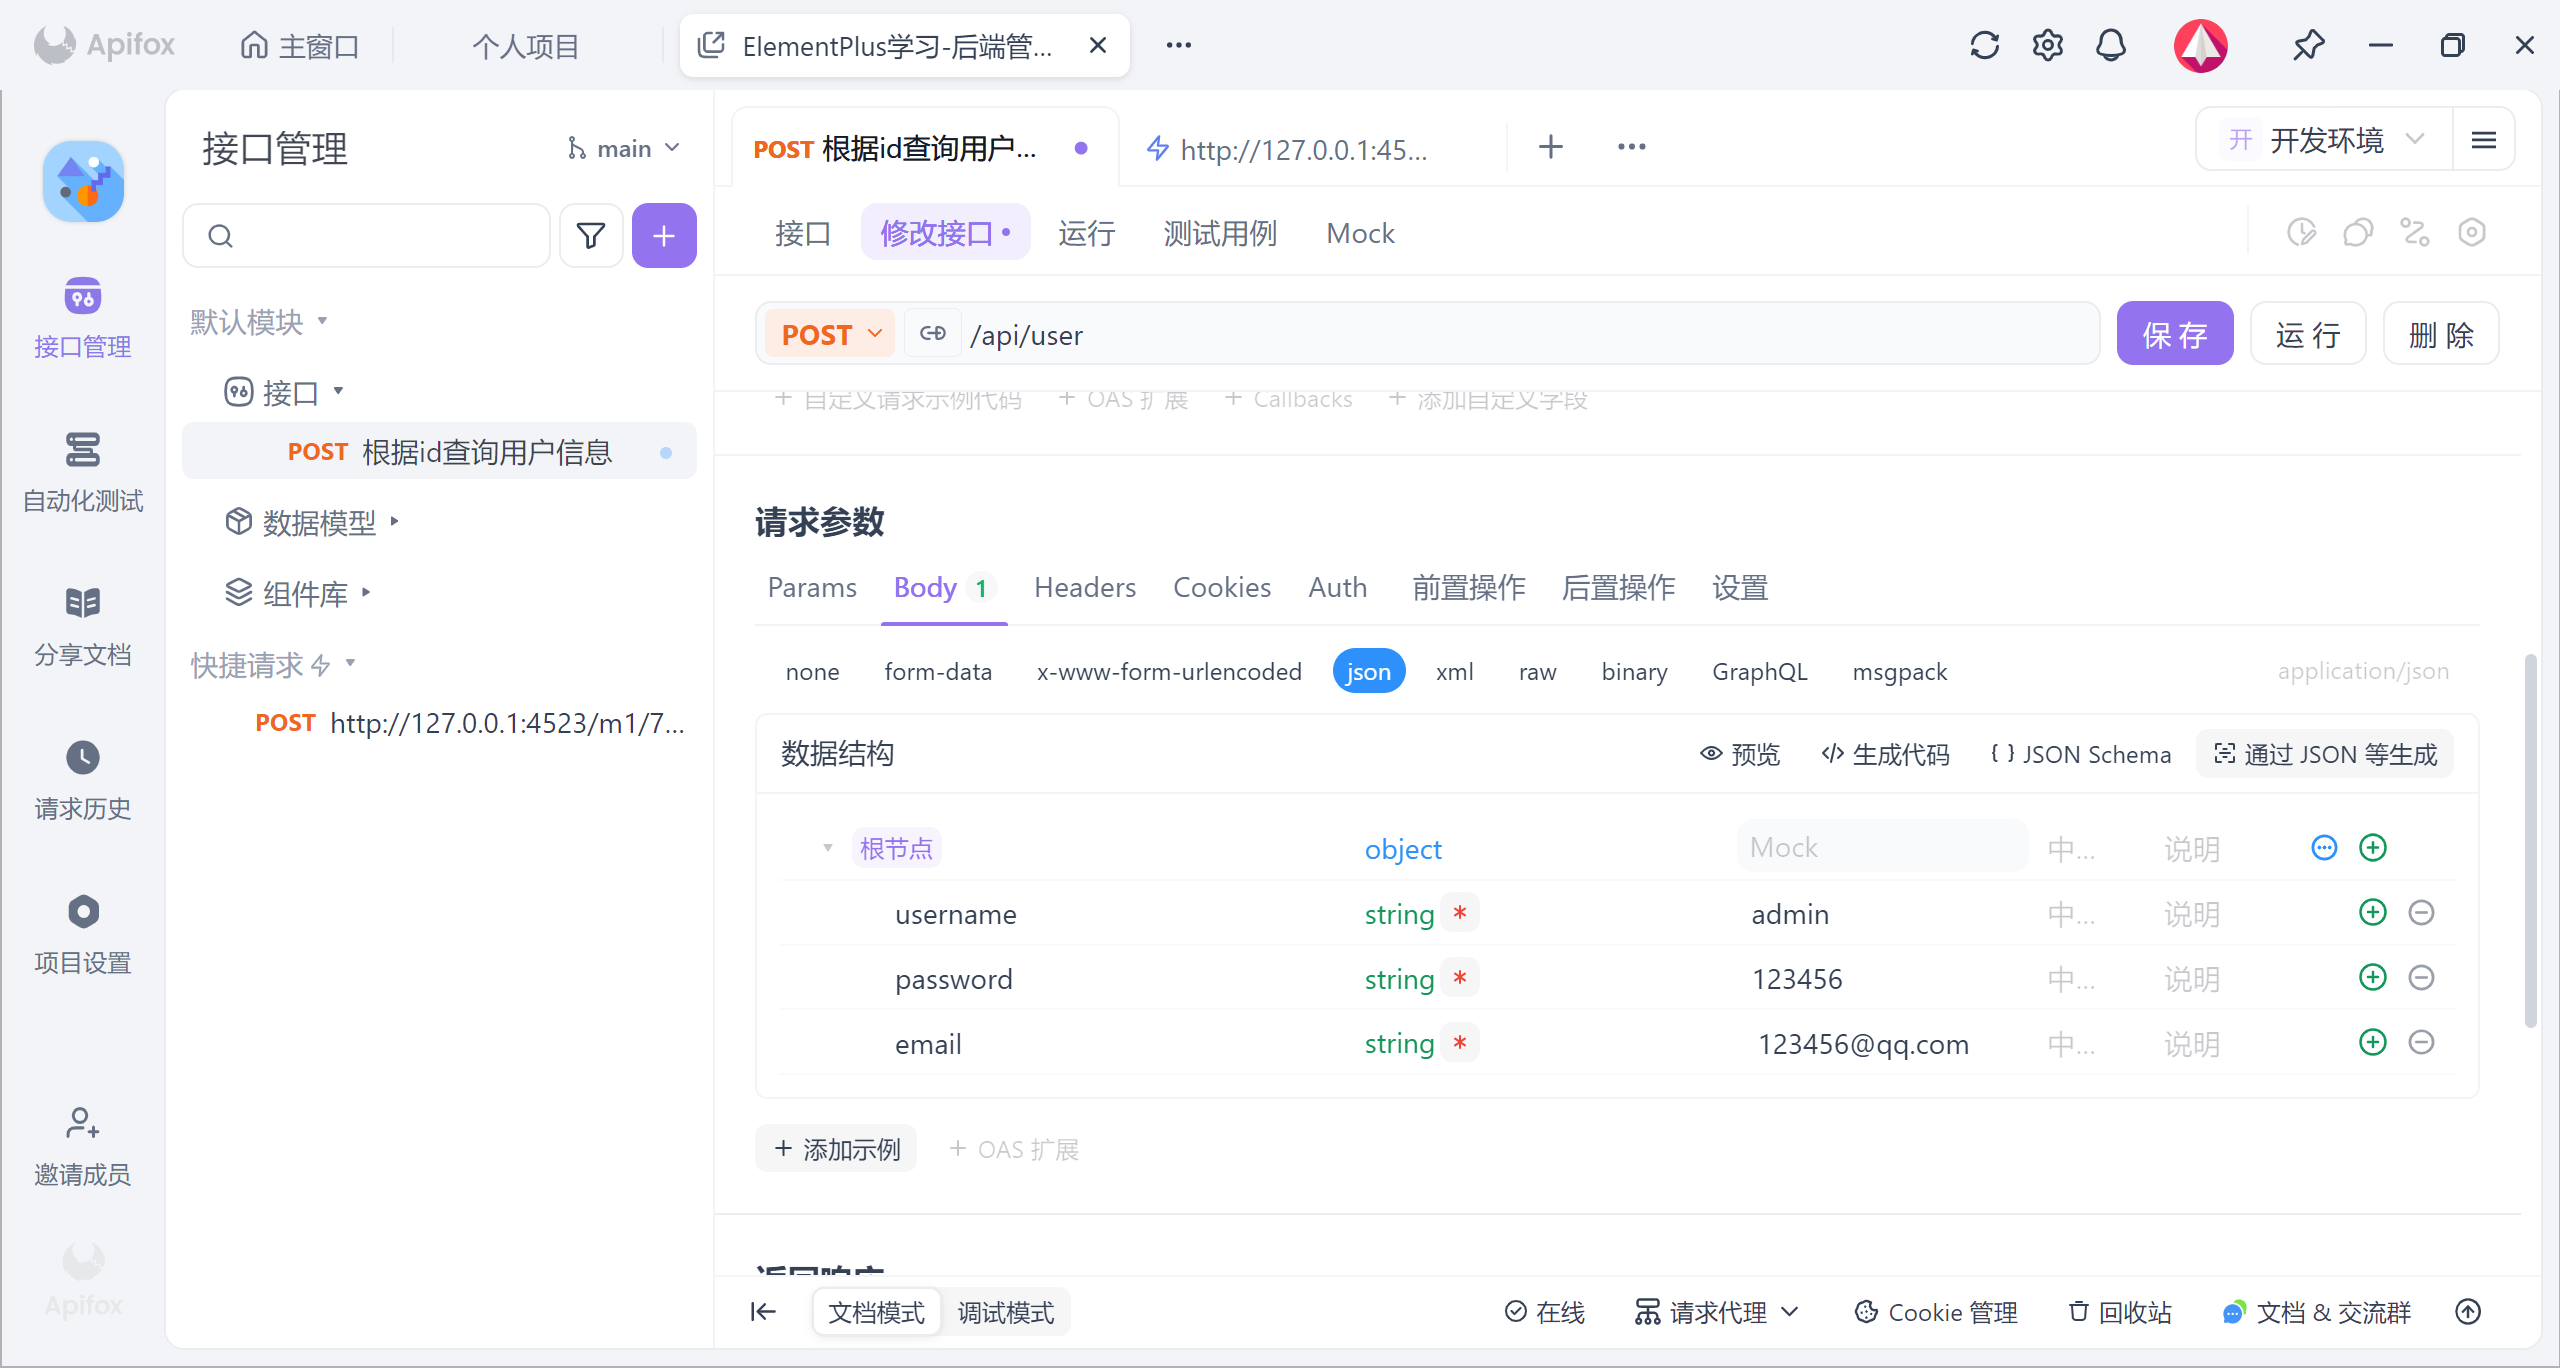The height and width of the screenshot is (1368, 2560).
Task: Add child node to 根节点 row
Action: click(x=2372, y=848)
